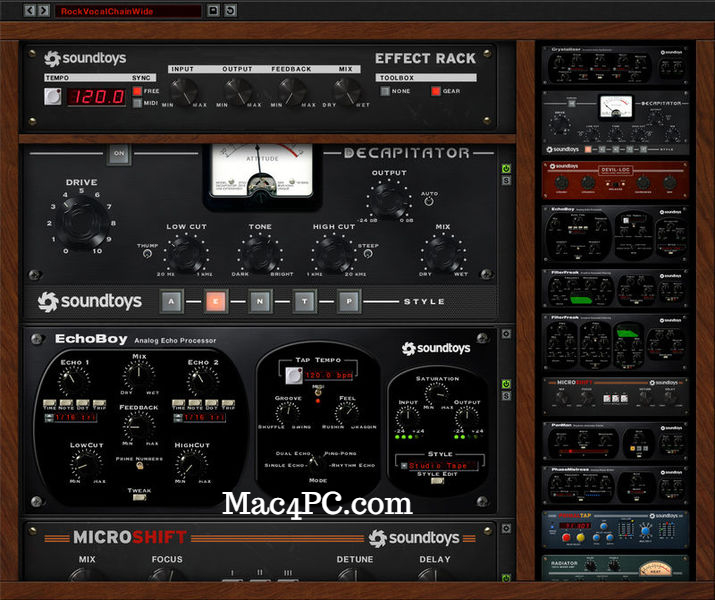Select Decapitator style T
This screenshot has height=600, width=715.
point(304,301)
